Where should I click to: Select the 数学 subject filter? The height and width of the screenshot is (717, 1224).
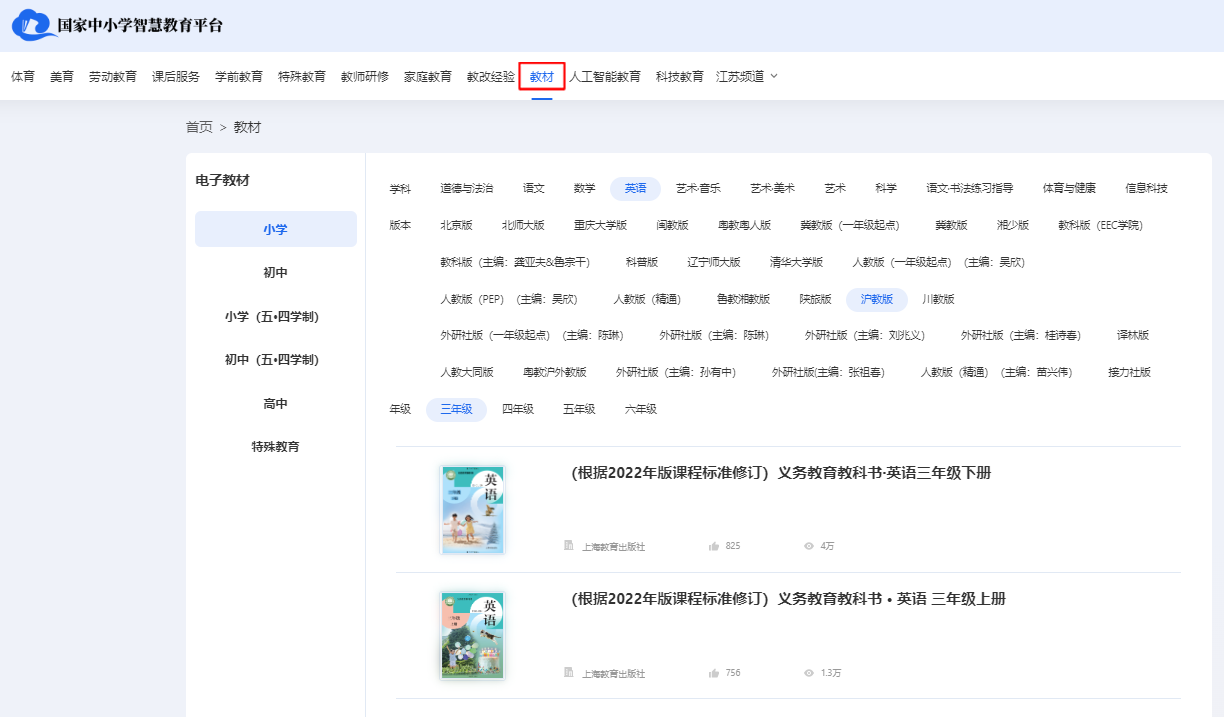coord(585,188)
